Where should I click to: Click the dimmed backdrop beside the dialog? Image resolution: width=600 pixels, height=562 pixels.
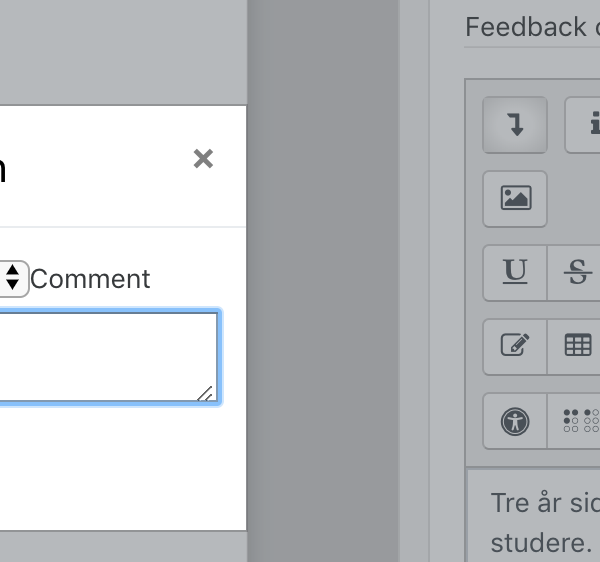tap(323, 281)
